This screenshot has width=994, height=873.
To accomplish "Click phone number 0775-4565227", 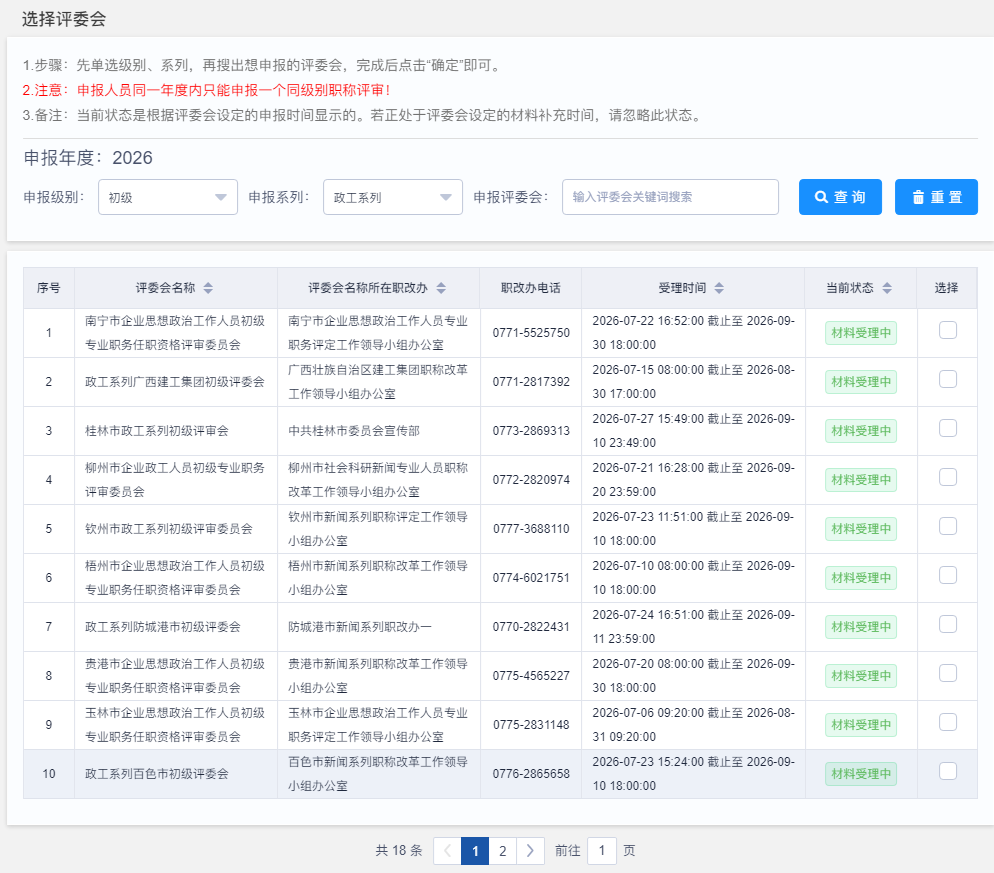I will click(x=531, y=676).
